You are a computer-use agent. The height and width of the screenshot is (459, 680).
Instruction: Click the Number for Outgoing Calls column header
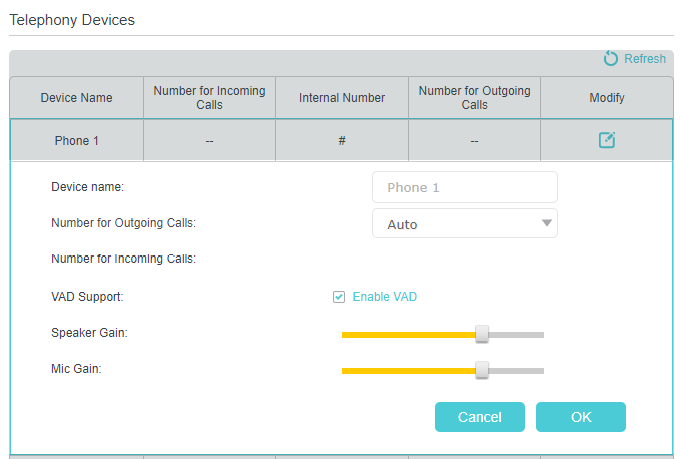click(x=474, y=98)
